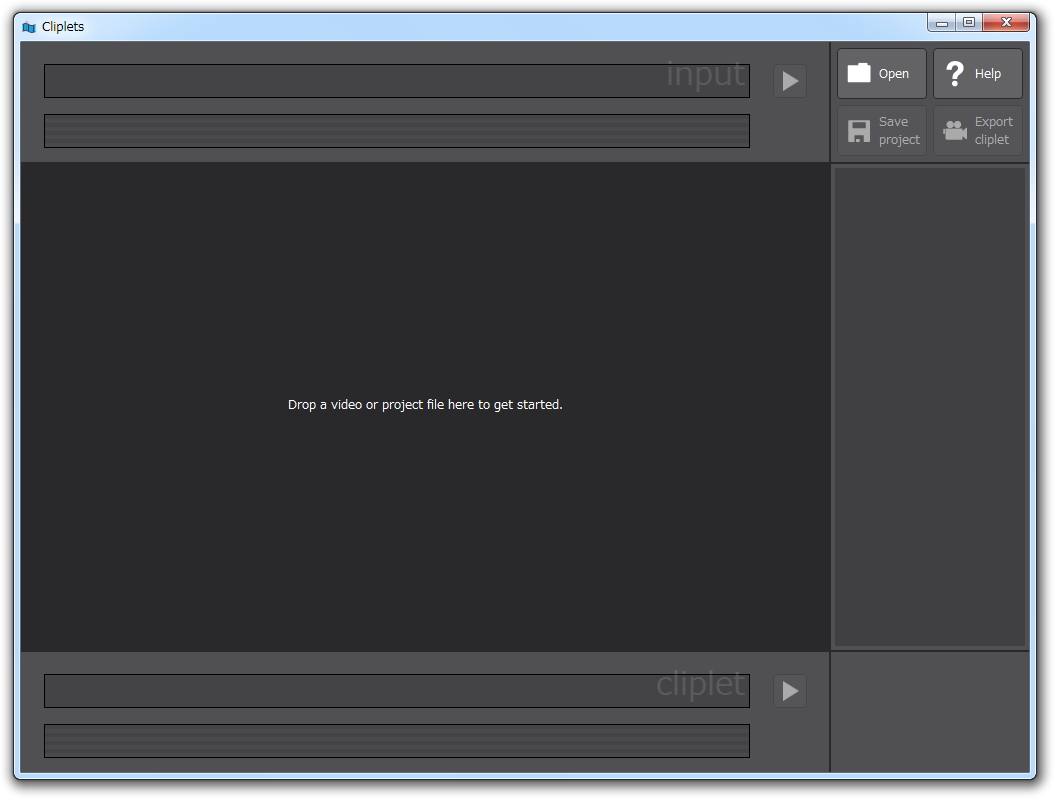The height and width of the screenshot is (799, 1054).
Task: Click the lower striped input track
Action: point(397,131)
